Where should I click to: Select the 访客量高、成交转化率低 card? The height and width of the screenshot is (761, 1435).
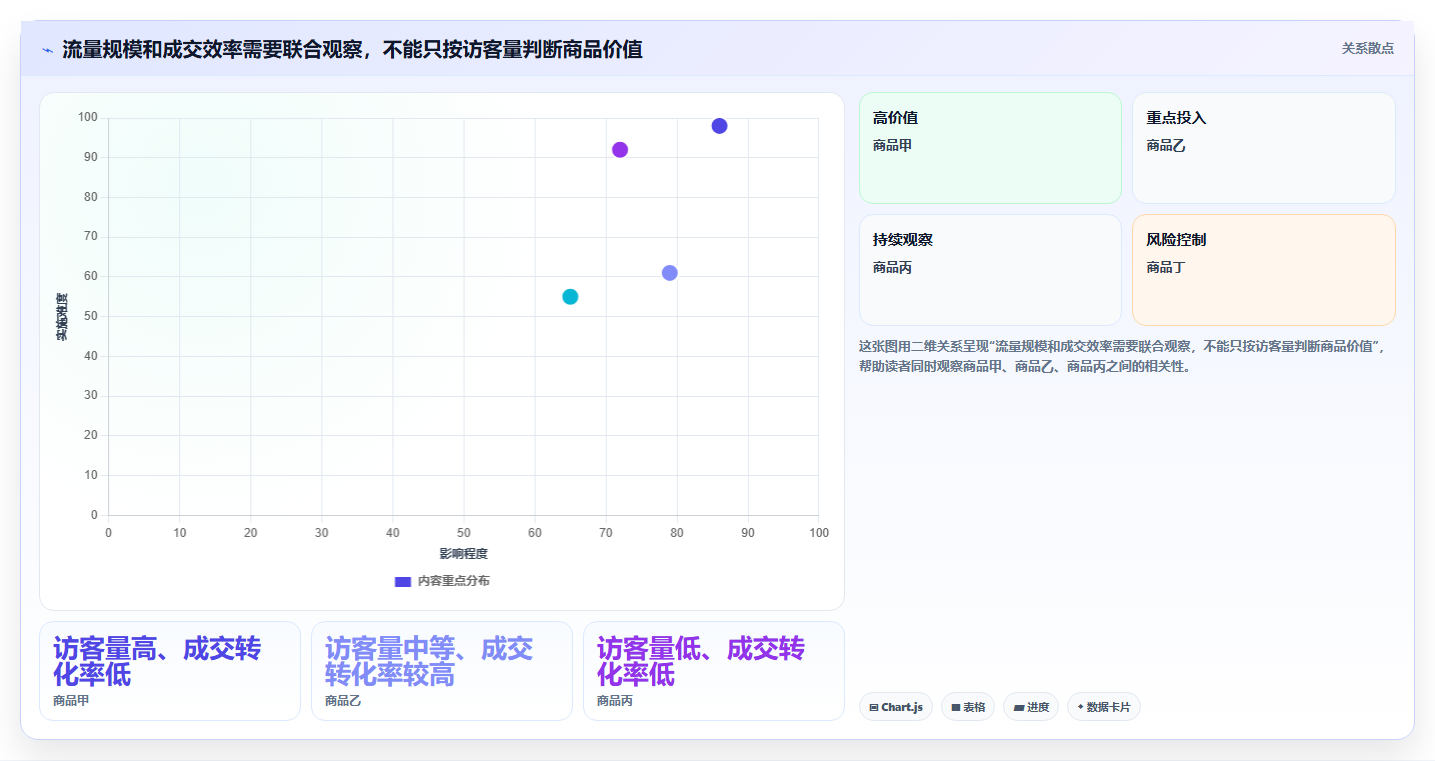pyautogui.click(x=170, y=671)
